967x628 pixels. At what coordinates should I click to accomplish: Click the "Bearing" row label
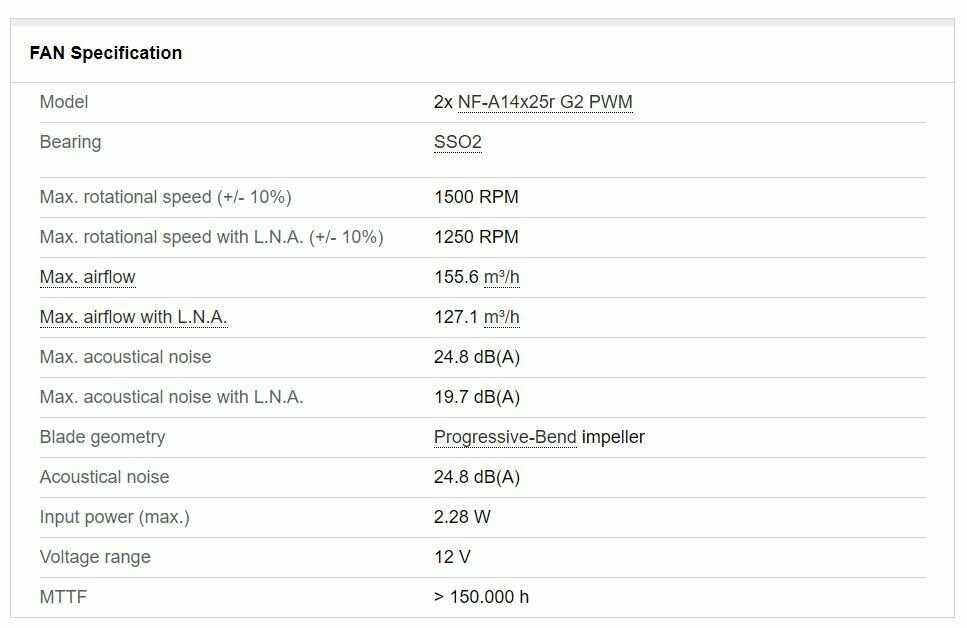tap(70, 142)
